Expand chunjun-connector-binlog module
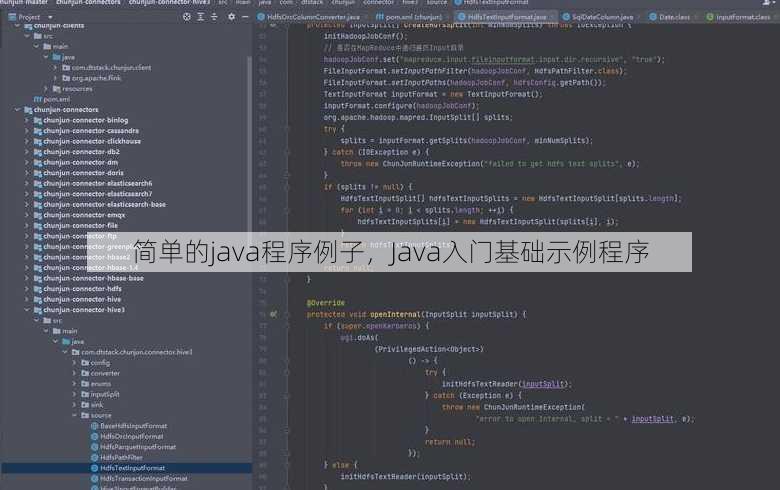Screen dimensions: 780x490 coord(27,120)
